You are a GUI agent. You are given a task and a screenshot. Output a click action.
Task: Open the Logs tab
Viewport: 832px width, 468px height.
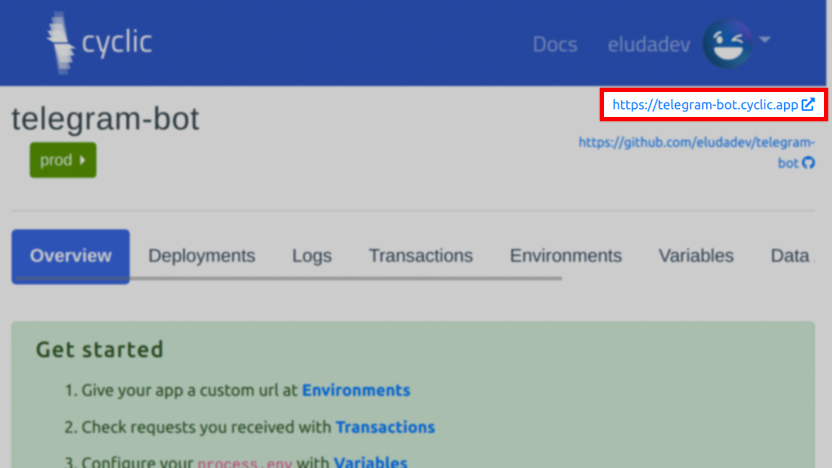(311, 256)
